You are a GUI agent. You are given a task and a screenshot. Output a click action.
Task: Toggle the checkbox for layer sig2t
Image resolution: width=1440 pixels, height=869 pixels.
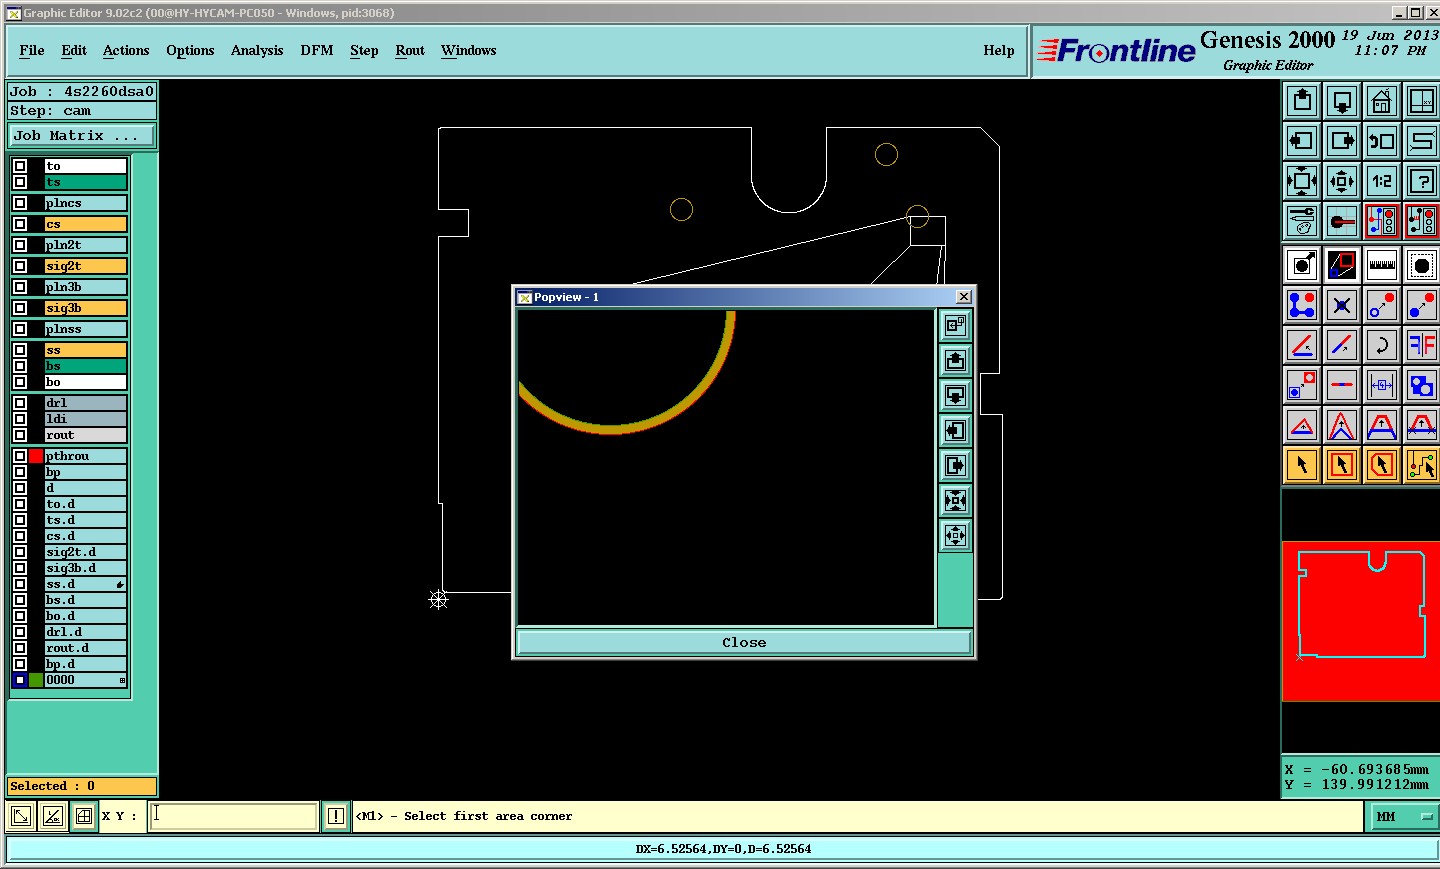(20, 266)
